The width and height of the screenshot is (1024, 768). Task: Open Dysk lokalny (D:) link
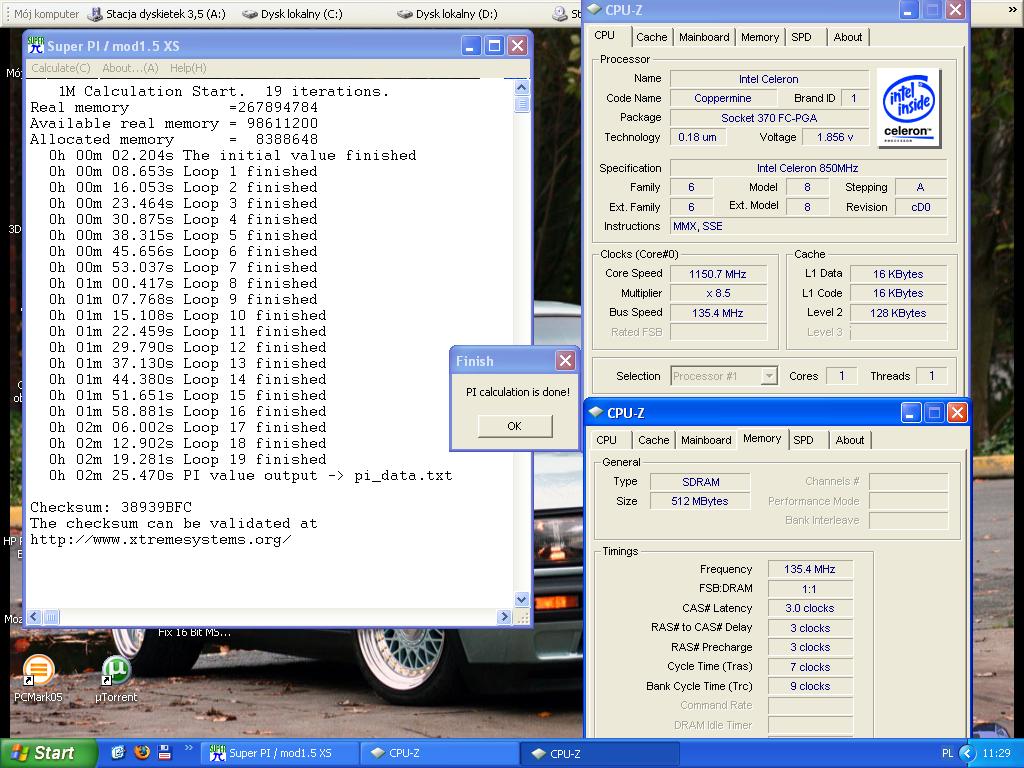(x=447, y=14)
